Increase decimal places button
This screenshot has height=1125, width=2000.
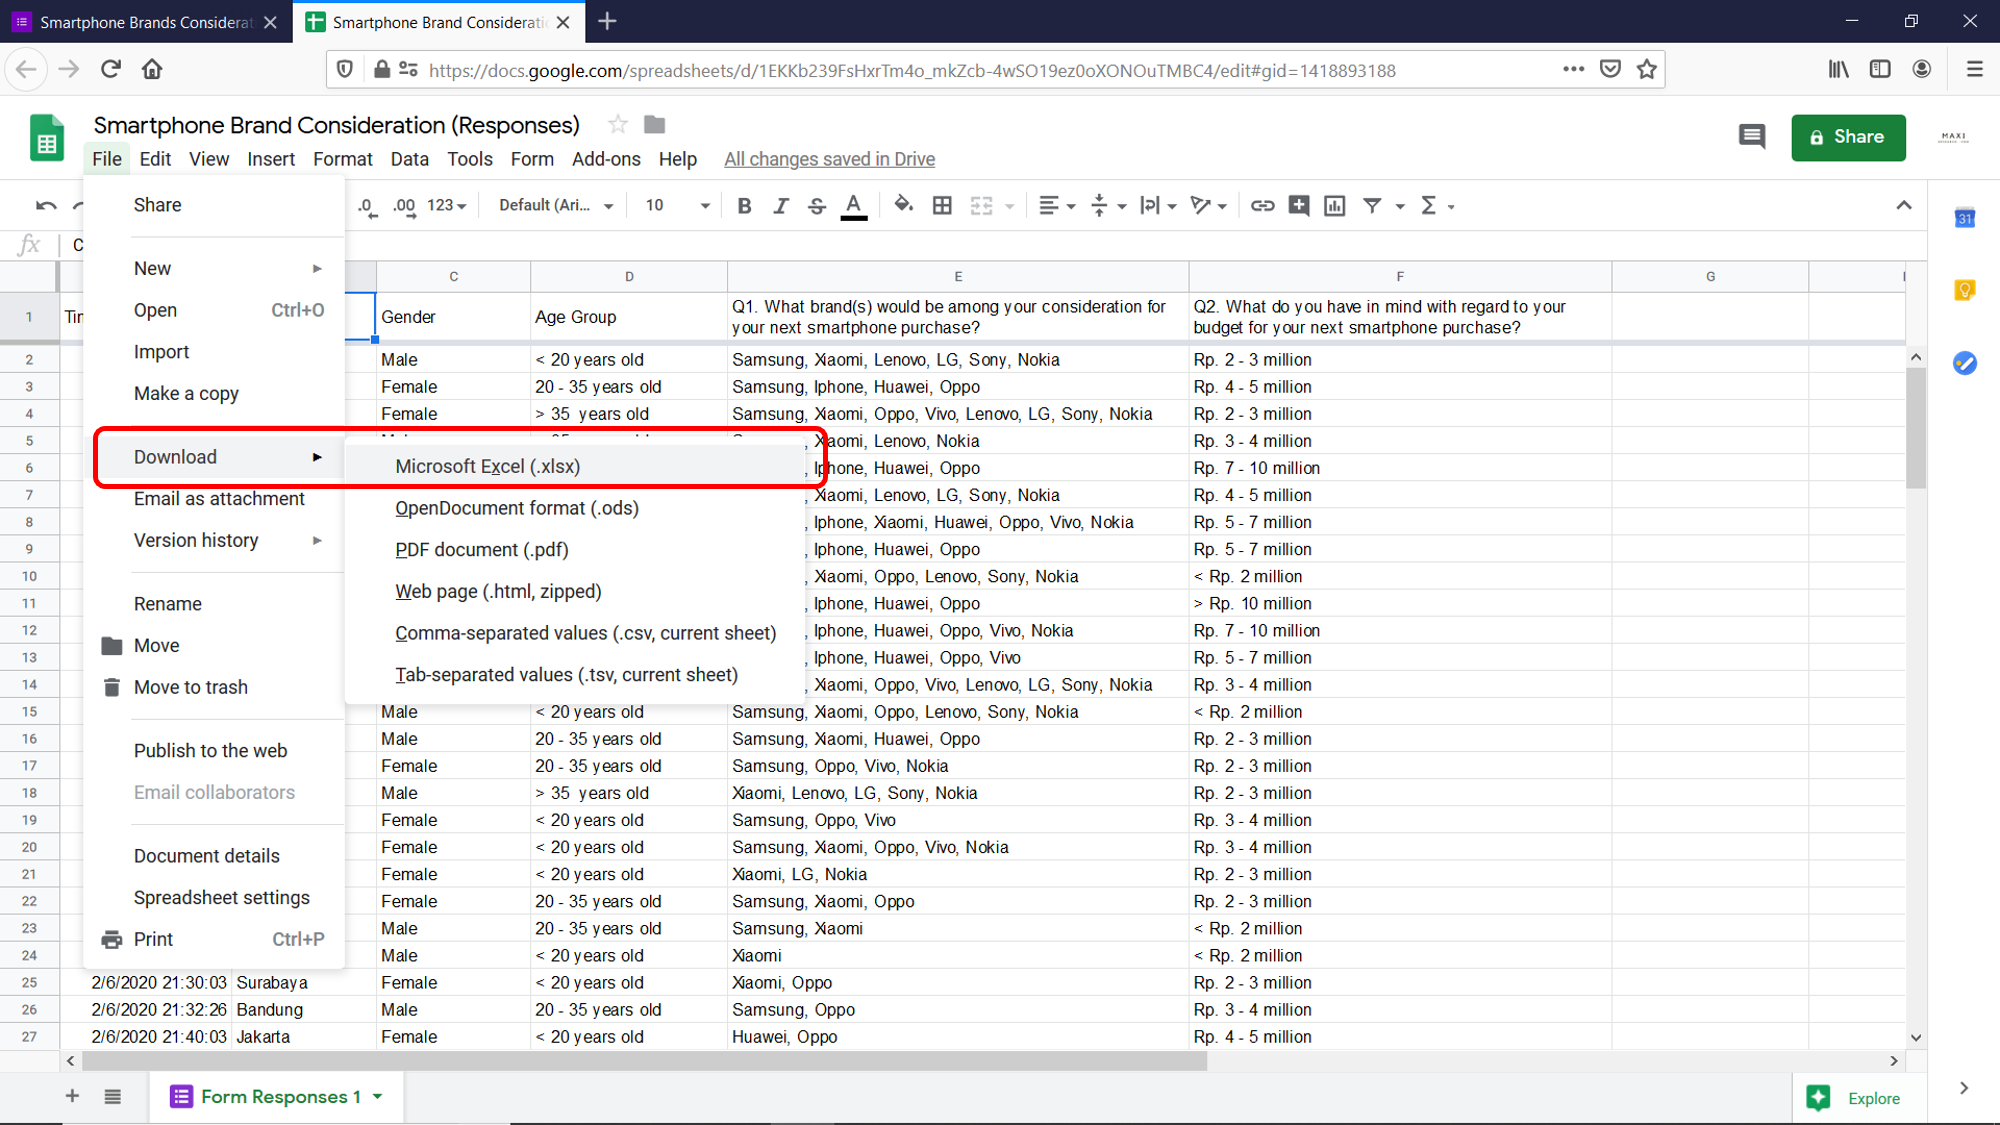(404, 206)
